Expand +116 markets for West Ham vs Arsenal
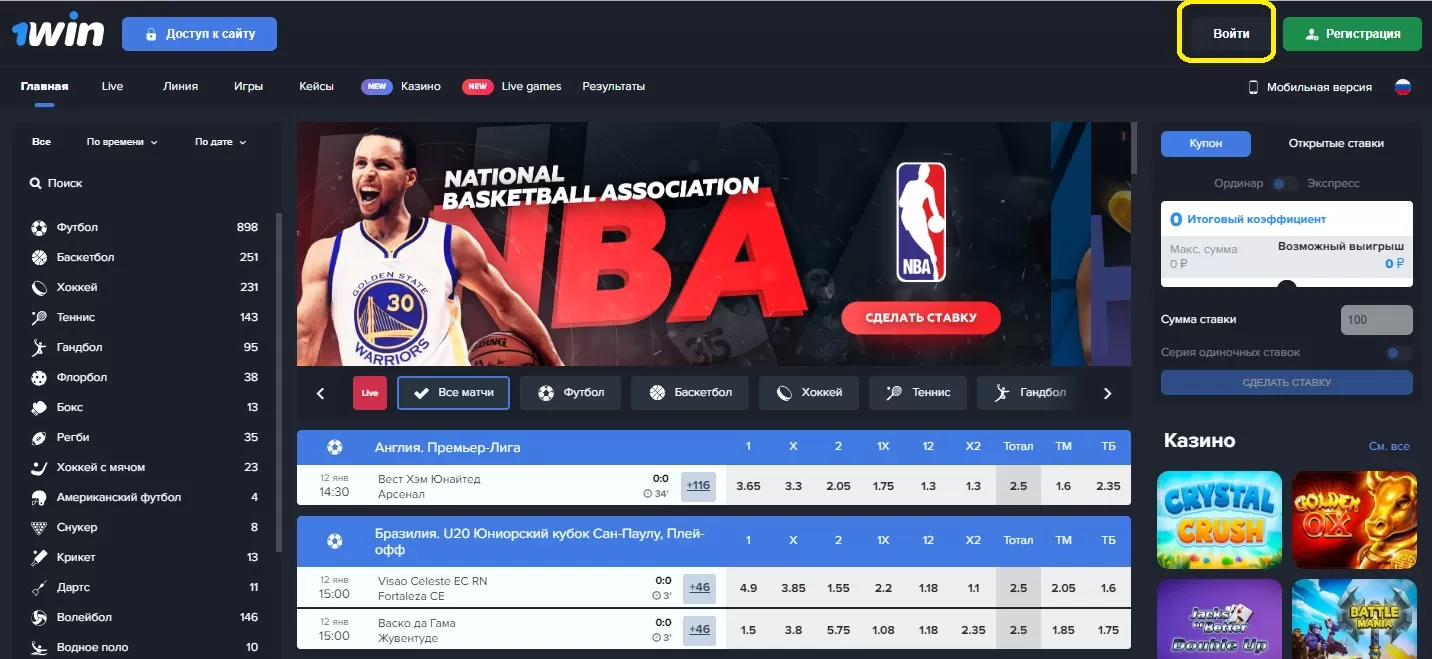 (699, 486)
